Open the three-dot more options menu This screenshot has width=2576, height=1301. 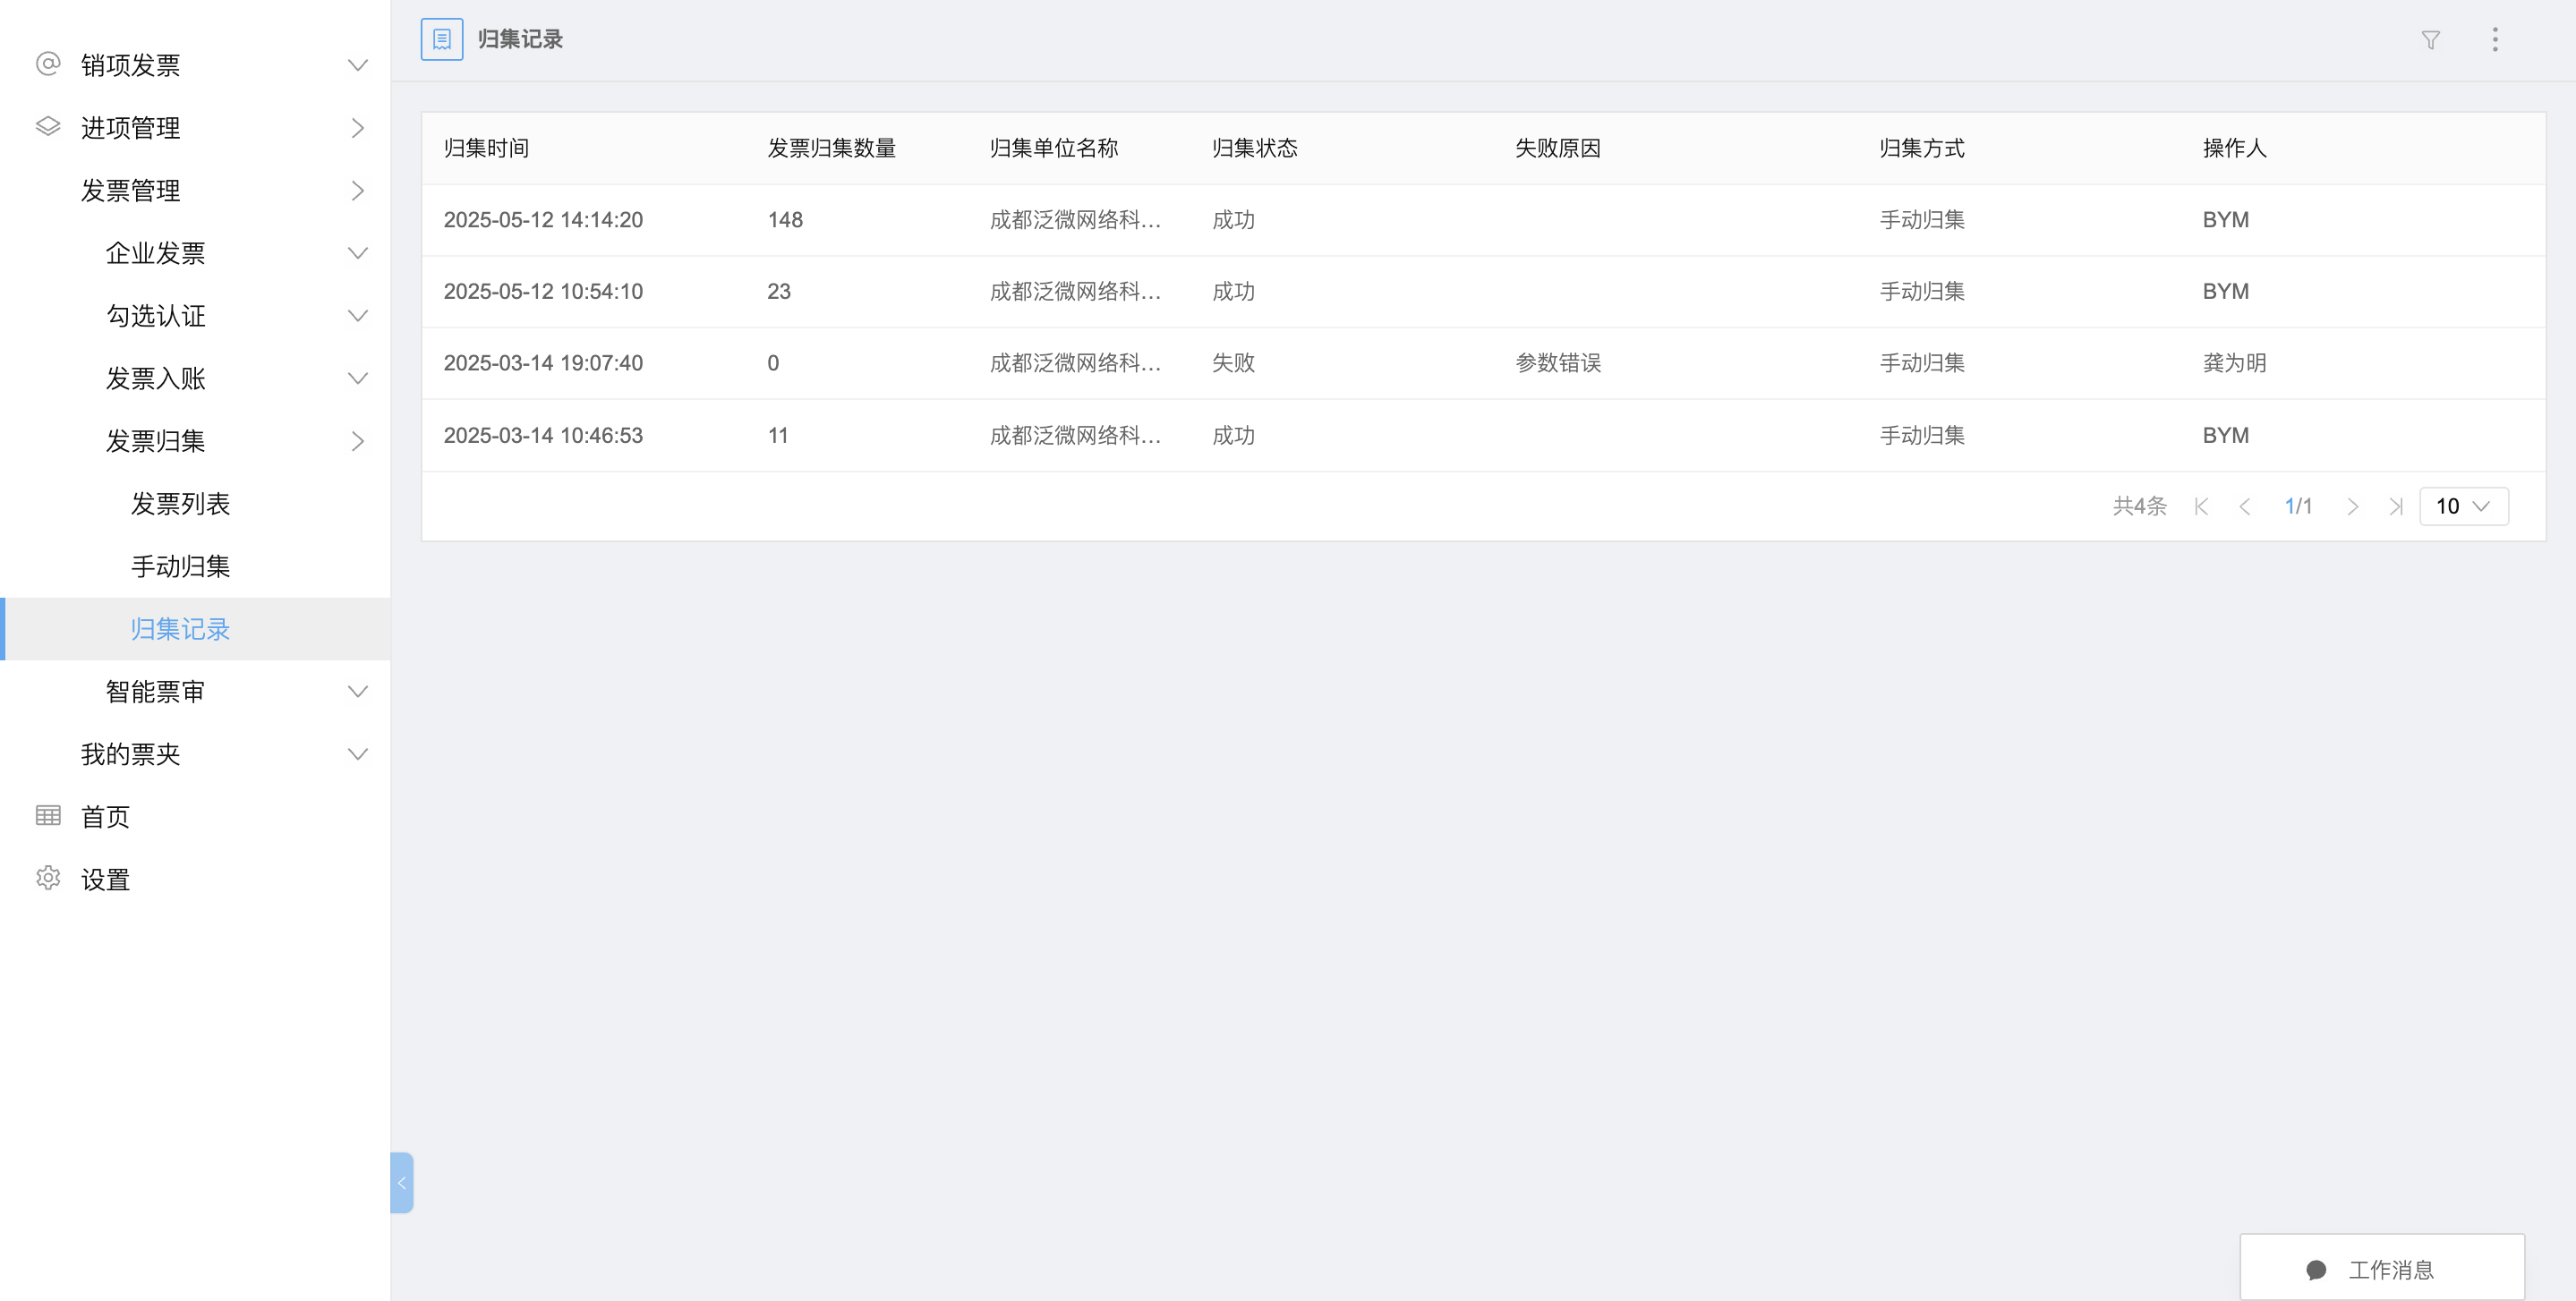[2495, 40]
